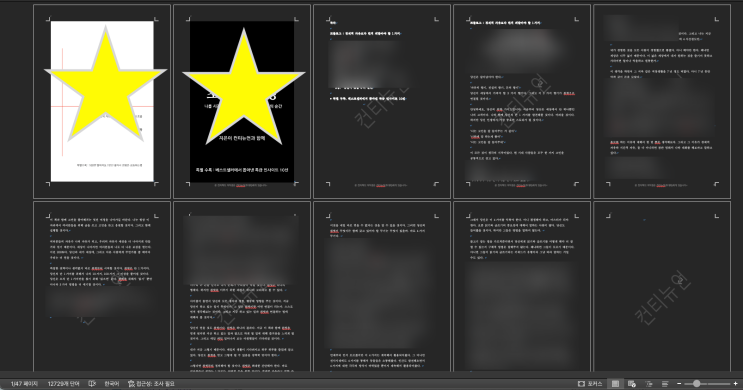Click the first page of the bottom row
This screenshot has height=390, width=743.
102,286
